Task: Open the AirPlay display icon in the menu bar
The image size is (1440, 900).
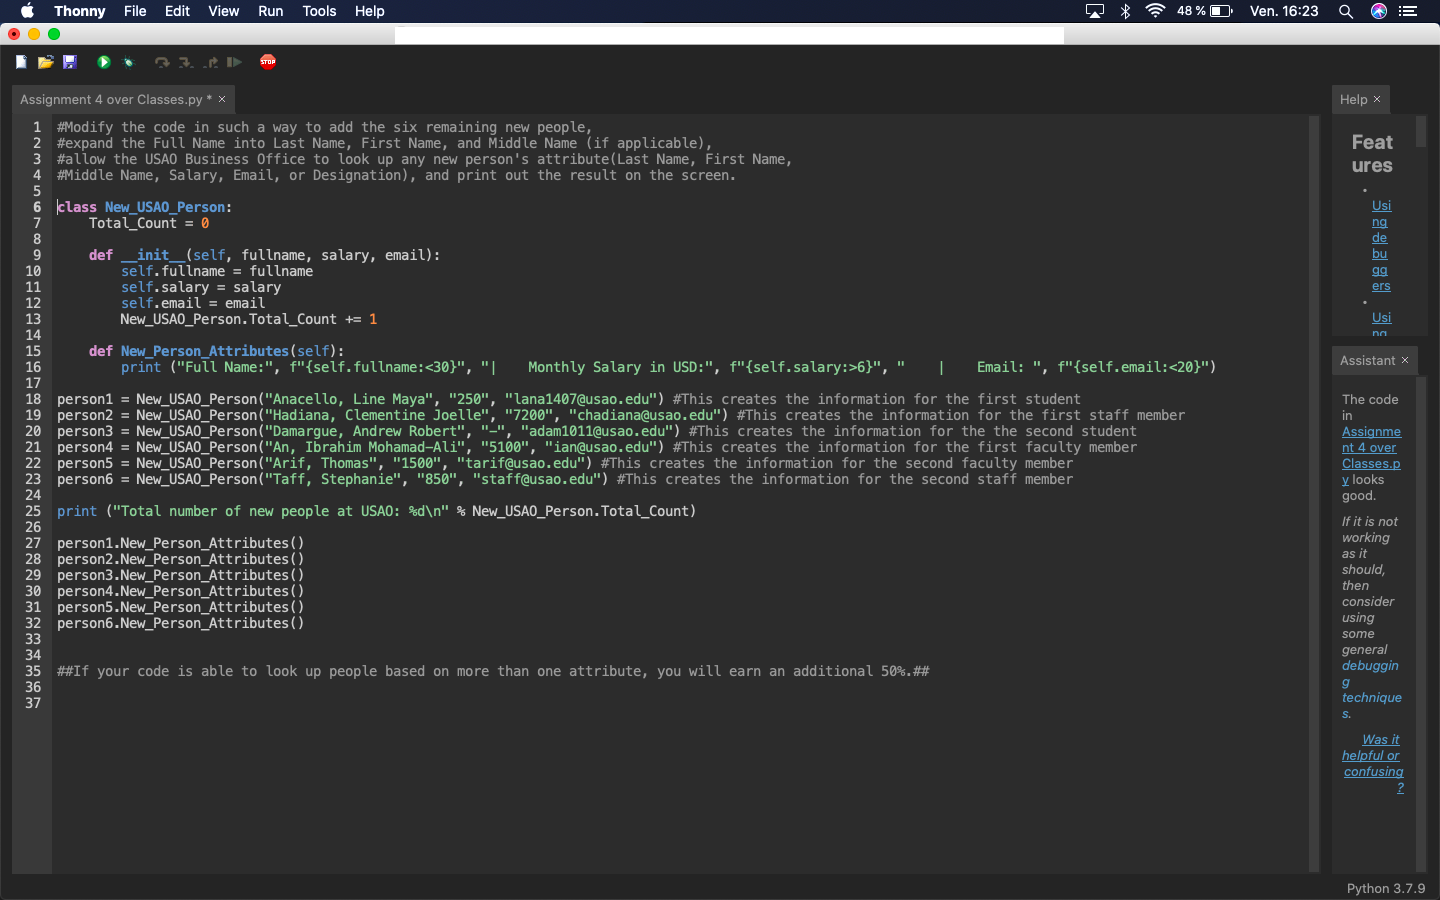Action: click(1095, 11)
